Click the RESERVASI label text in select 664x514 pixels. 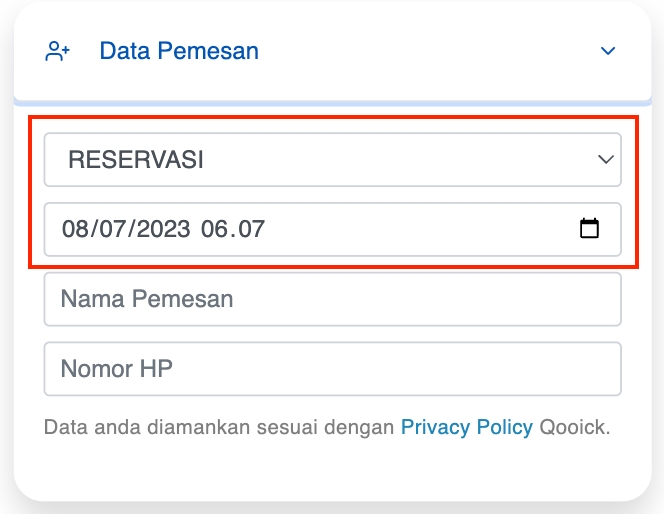click(x=136, y=160)
